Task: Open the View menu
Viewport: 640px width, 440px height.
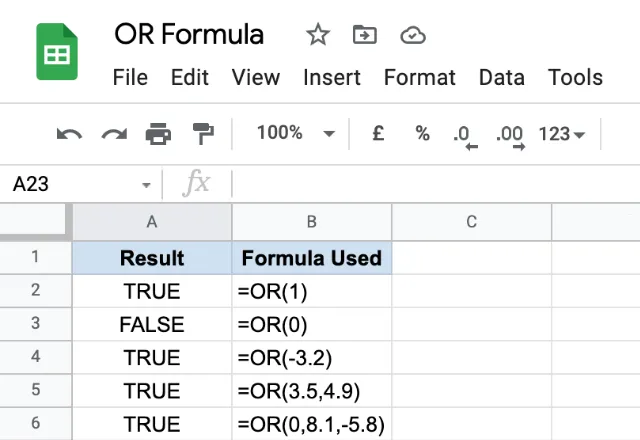Action: pyautogui.click(x=256, y=77)
